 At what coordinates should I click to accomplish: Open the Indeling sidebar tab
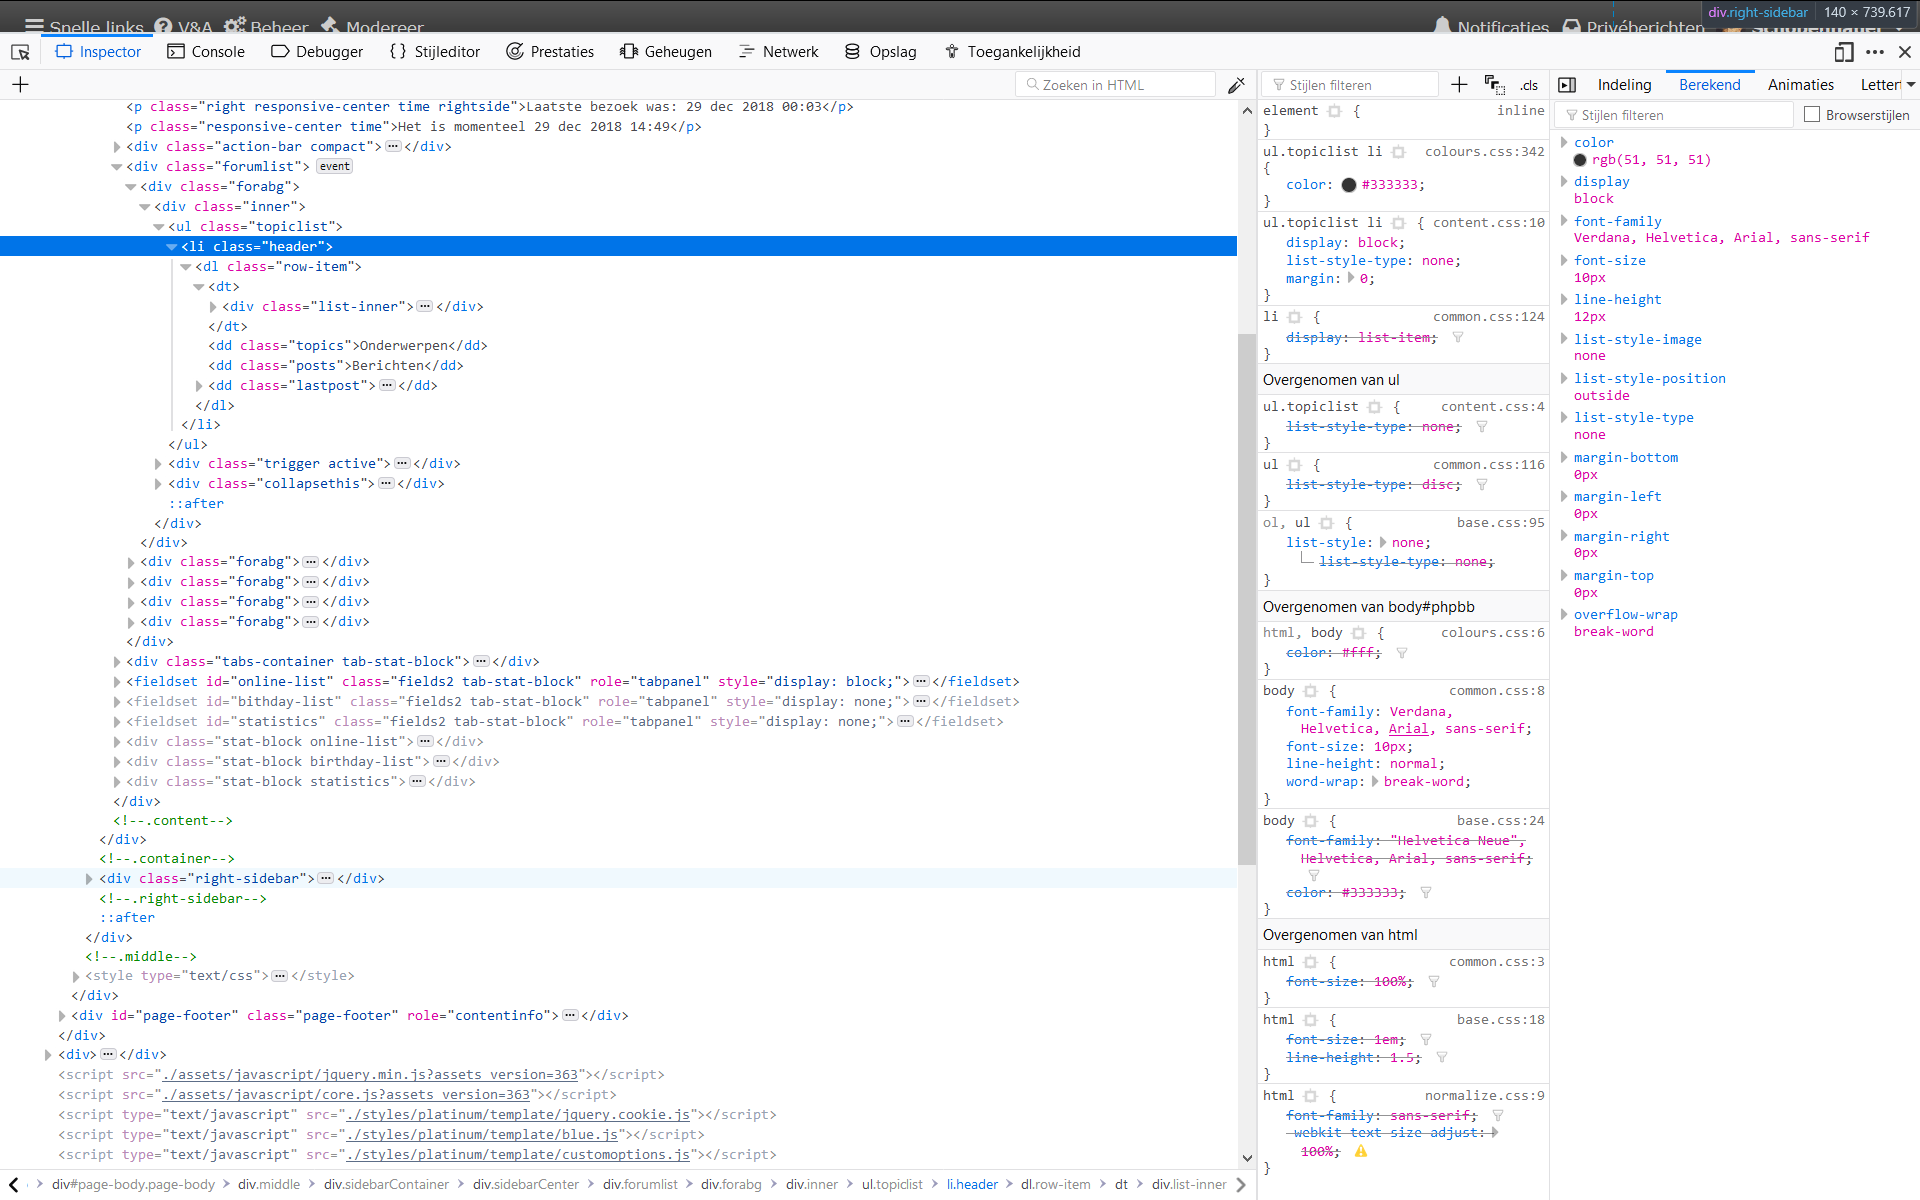[x=1624, y=85]
